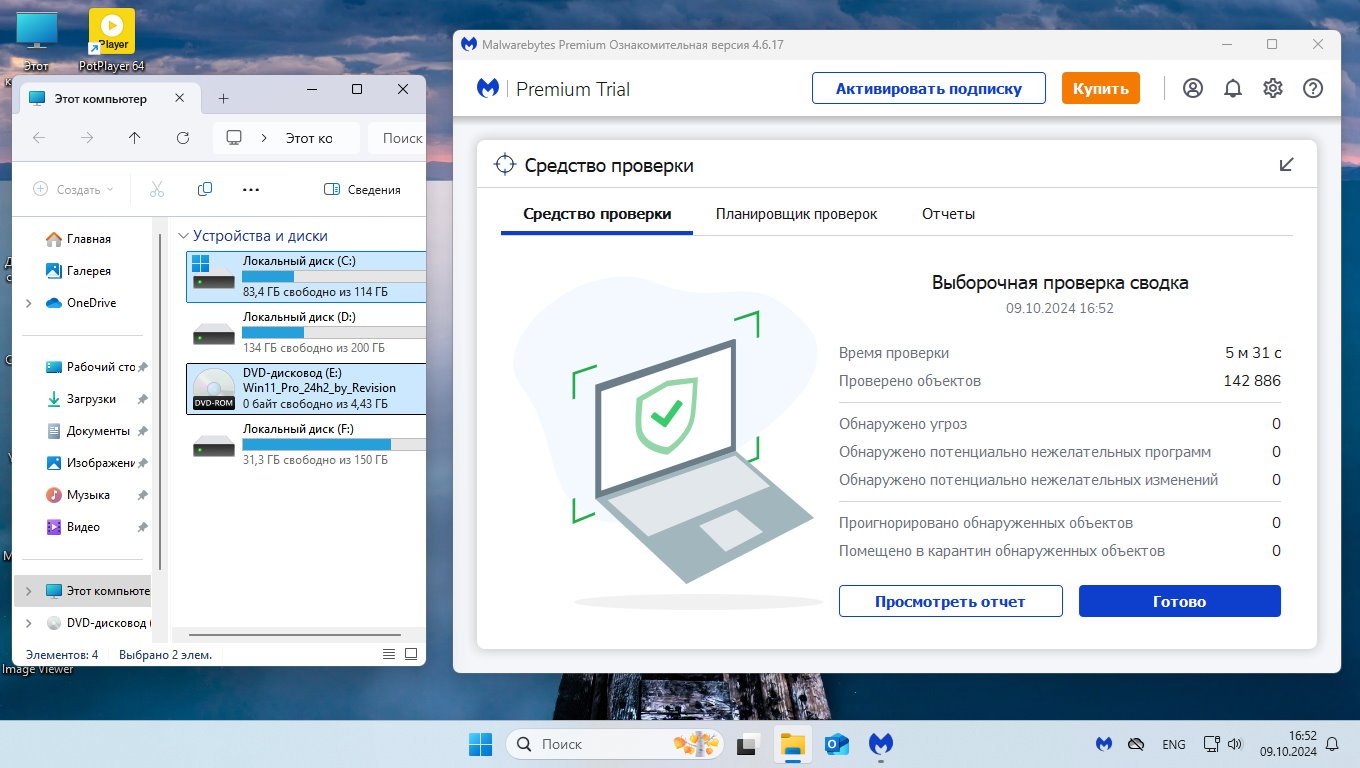Switch Explorer to large thumbnails view
The height and width of the screenshot is (768, 1360).
point(410,654)
